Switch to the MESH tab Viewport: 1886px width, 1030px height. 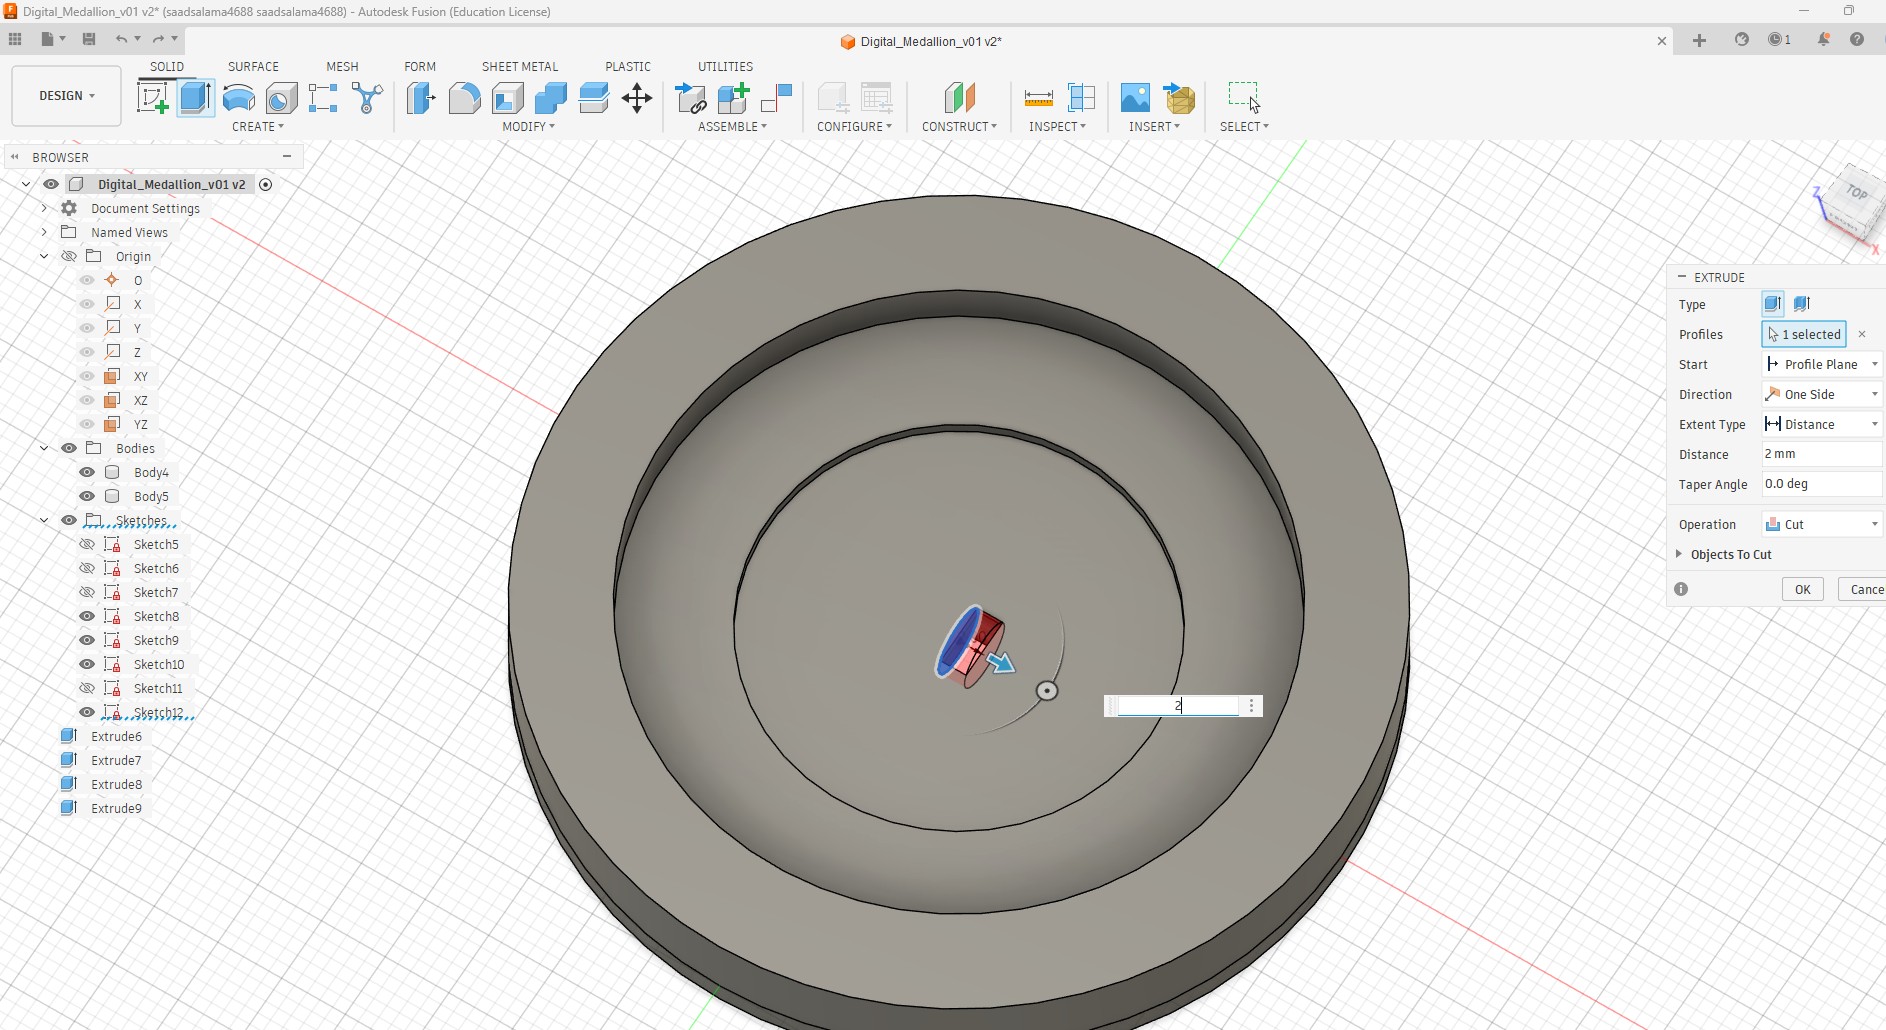coord(342,66)
